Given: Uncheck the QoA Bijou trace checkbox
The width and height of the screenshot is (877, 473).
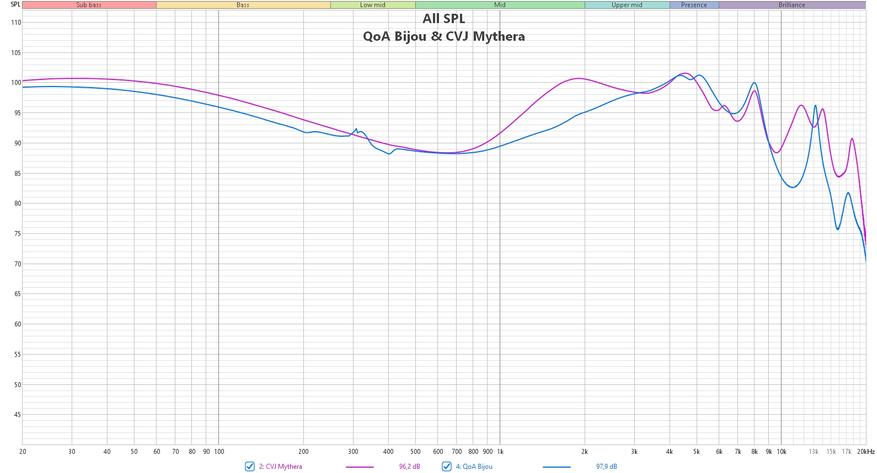Looking at the screenshot, I should (446, 466).
